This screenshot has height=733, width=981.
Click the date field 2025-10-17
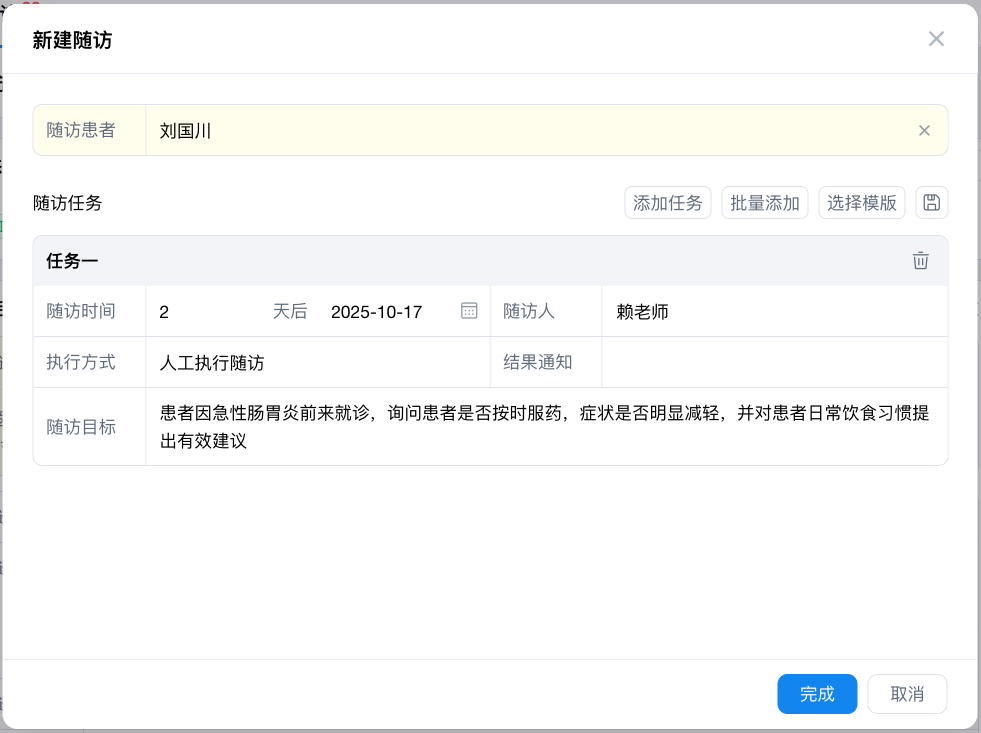point(376,311)
